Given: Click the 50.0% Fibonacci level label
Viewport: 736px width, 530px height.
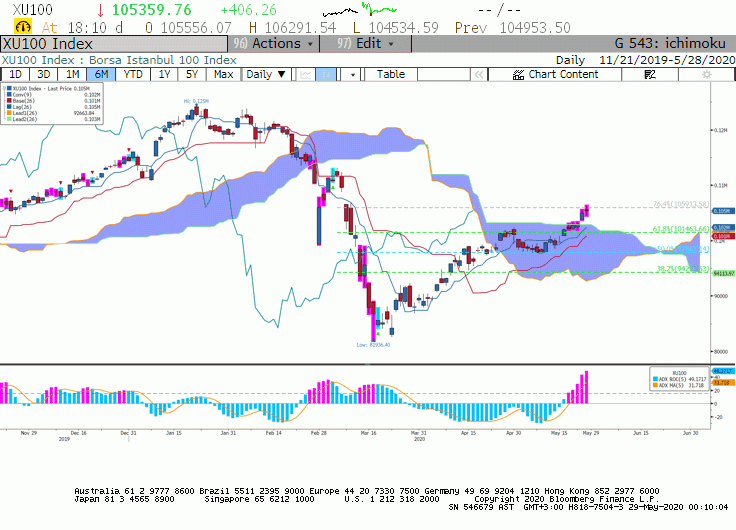Looking at the screenshot, I should click(x=682, y=249).
